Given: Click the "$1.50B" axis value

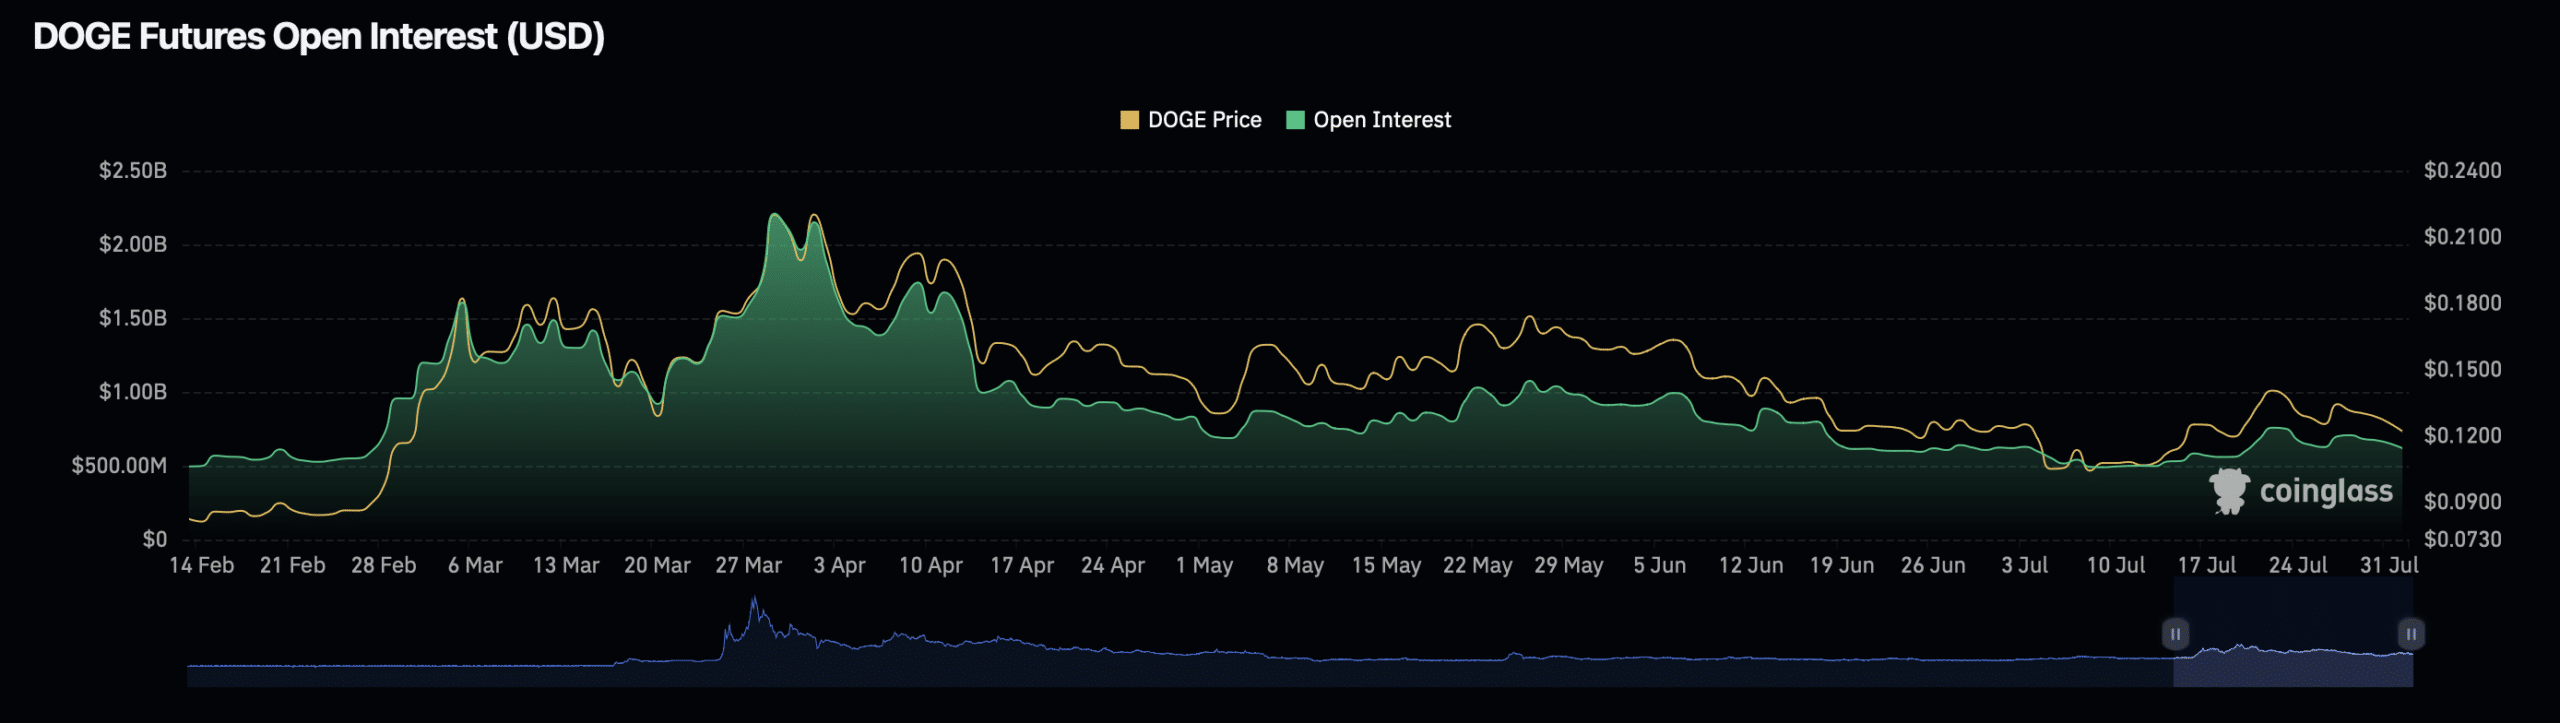Looking at the screenshot, I should tap(133, 319).
